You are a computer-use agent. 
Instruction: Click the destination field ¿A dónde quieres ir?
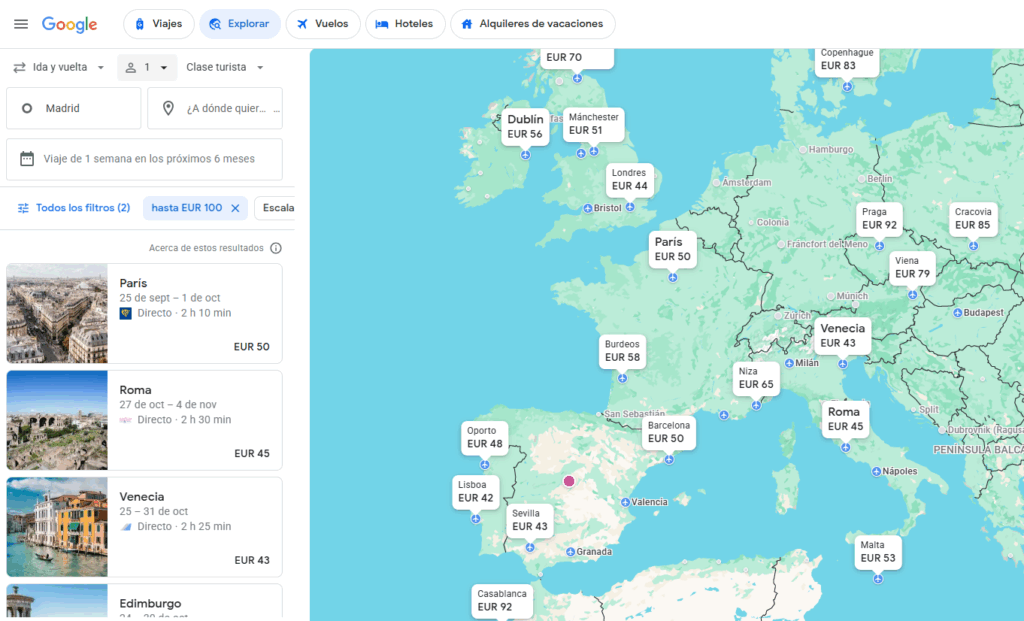pyautogui.click(x=215, y=108)
